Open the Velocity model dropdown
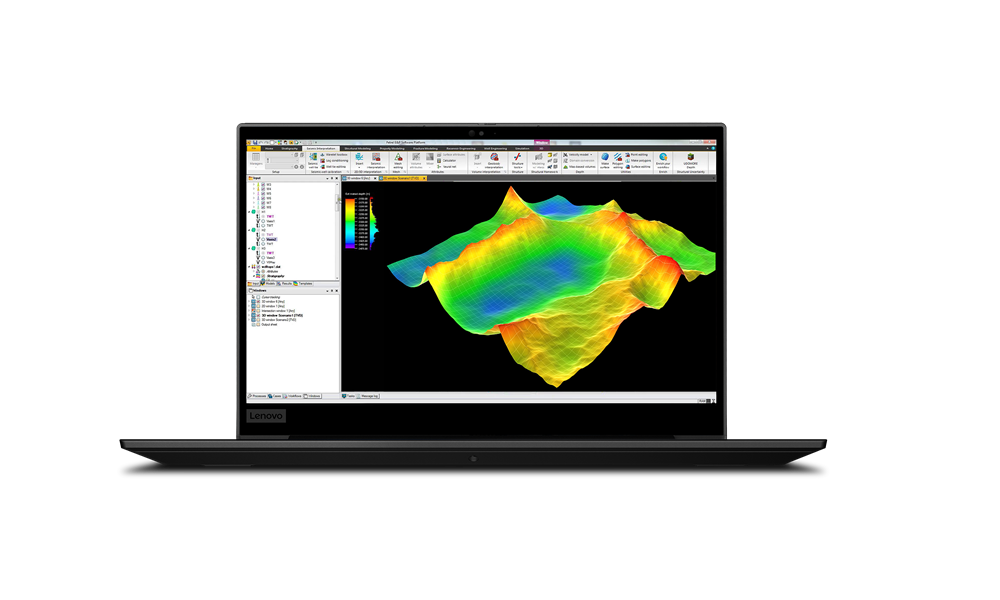 click(x=578, y=154)
